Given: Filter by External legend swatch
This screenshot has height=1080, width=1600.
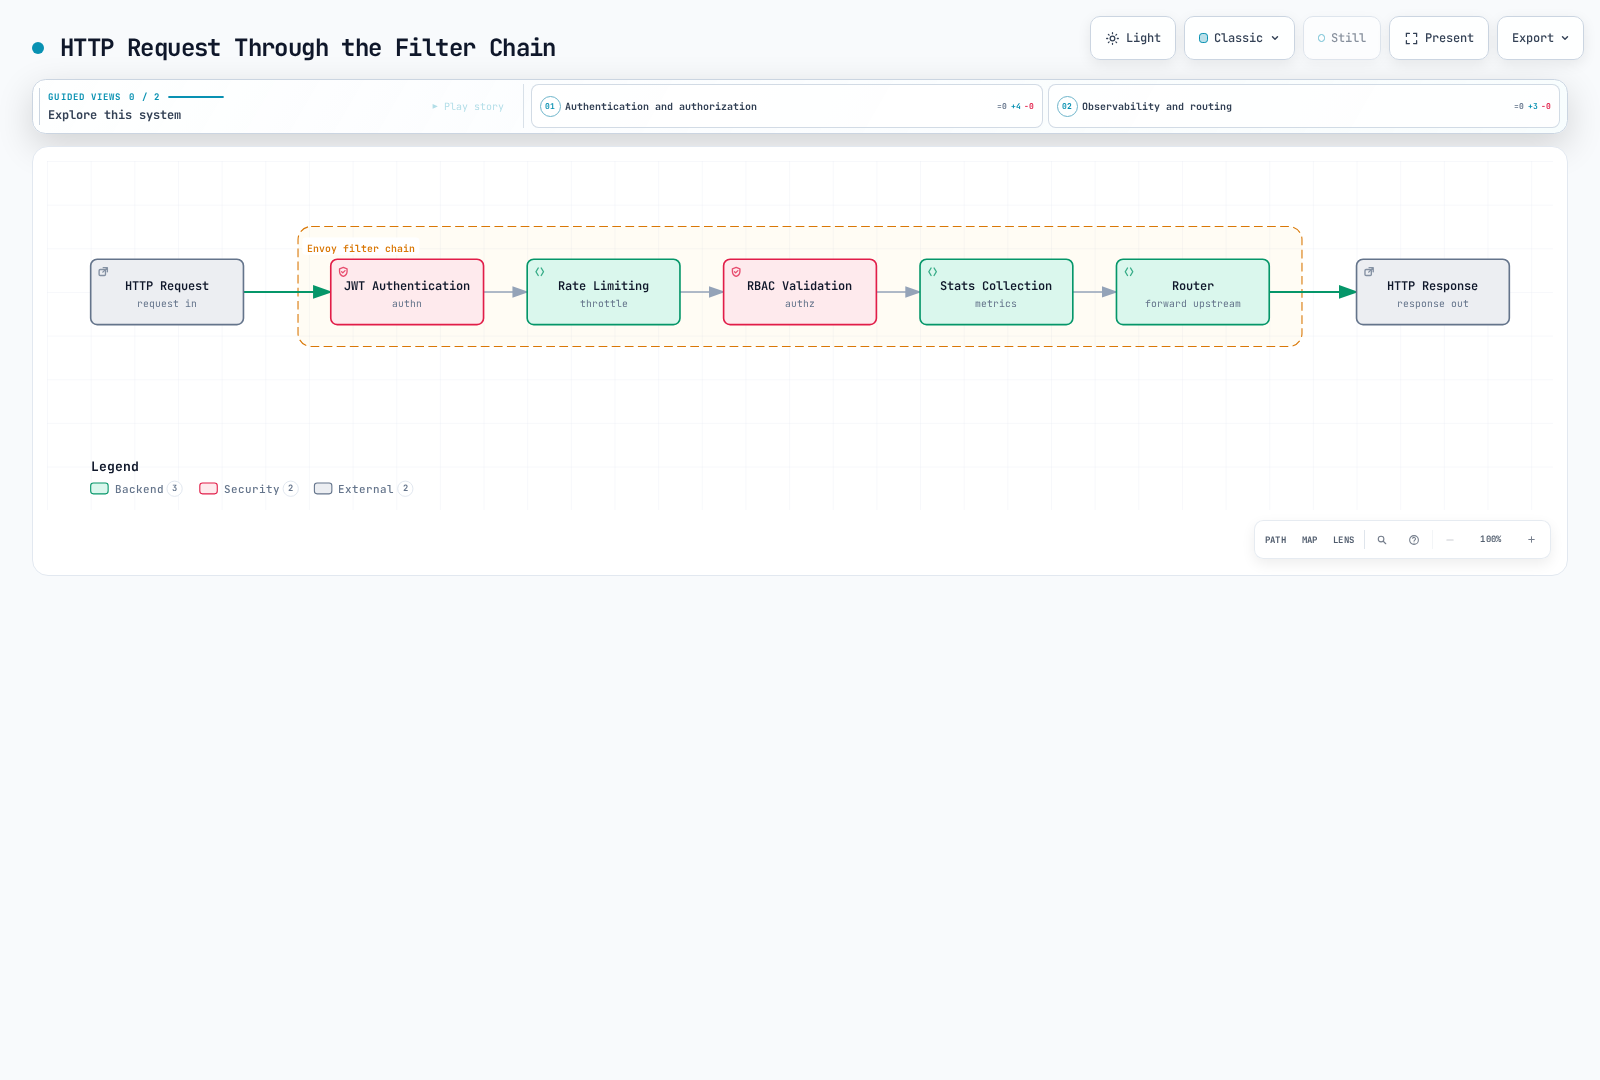Looking at the screenshot, I should [323, 489].
